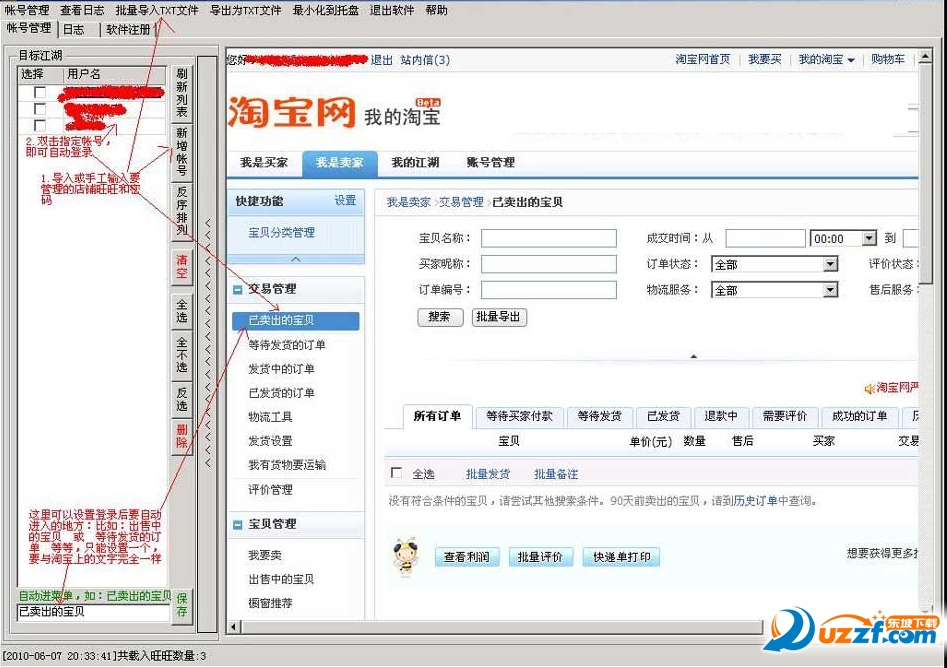Collapse the 交易管理 section
This screenshot has width=947, height=668.
click(237, 289)
